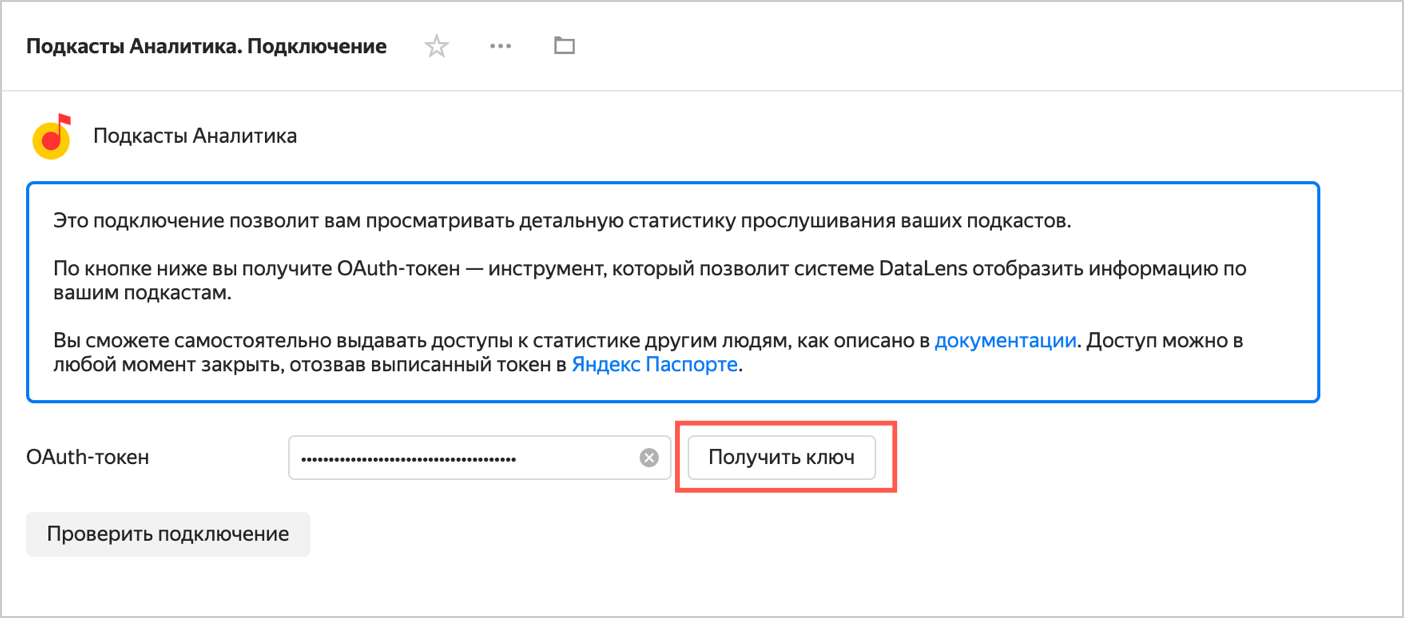Click the text Доступ можно в любой момент
This screenshot has height=618, width=1404.
coord(1165,341)
